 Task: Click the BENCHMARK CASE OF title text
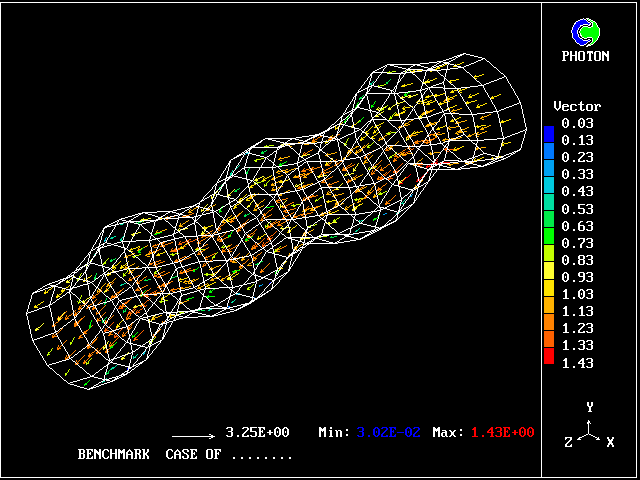[185, 455]
